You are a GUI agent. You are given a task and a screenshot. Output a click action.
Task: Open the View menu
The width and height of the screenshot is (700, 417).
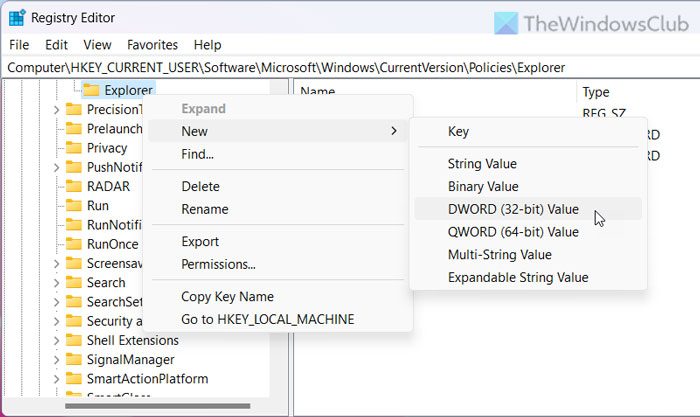click(x=97, y=45)
